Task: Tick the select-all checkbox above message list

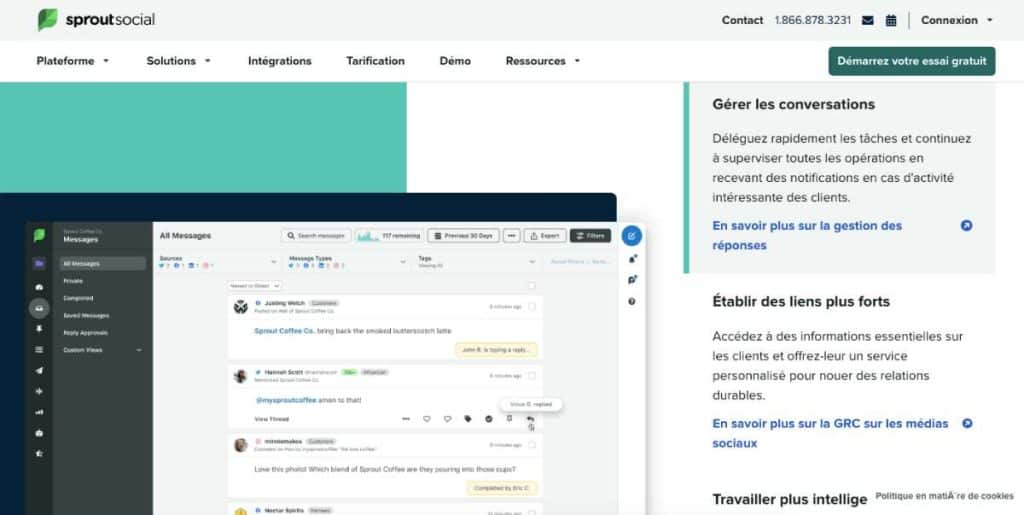Action: (532, 286)
